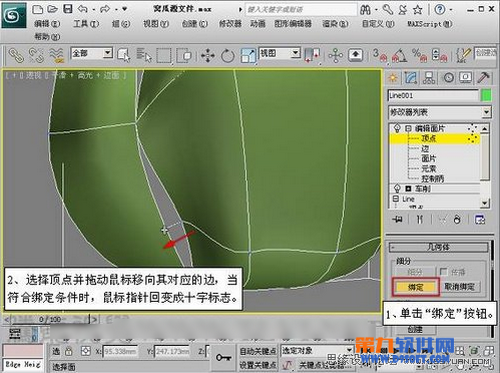Toggle the 编辑面片 modifier light bulb
Image resolution: width=500 pixels, height=373 pixels.
397,128
